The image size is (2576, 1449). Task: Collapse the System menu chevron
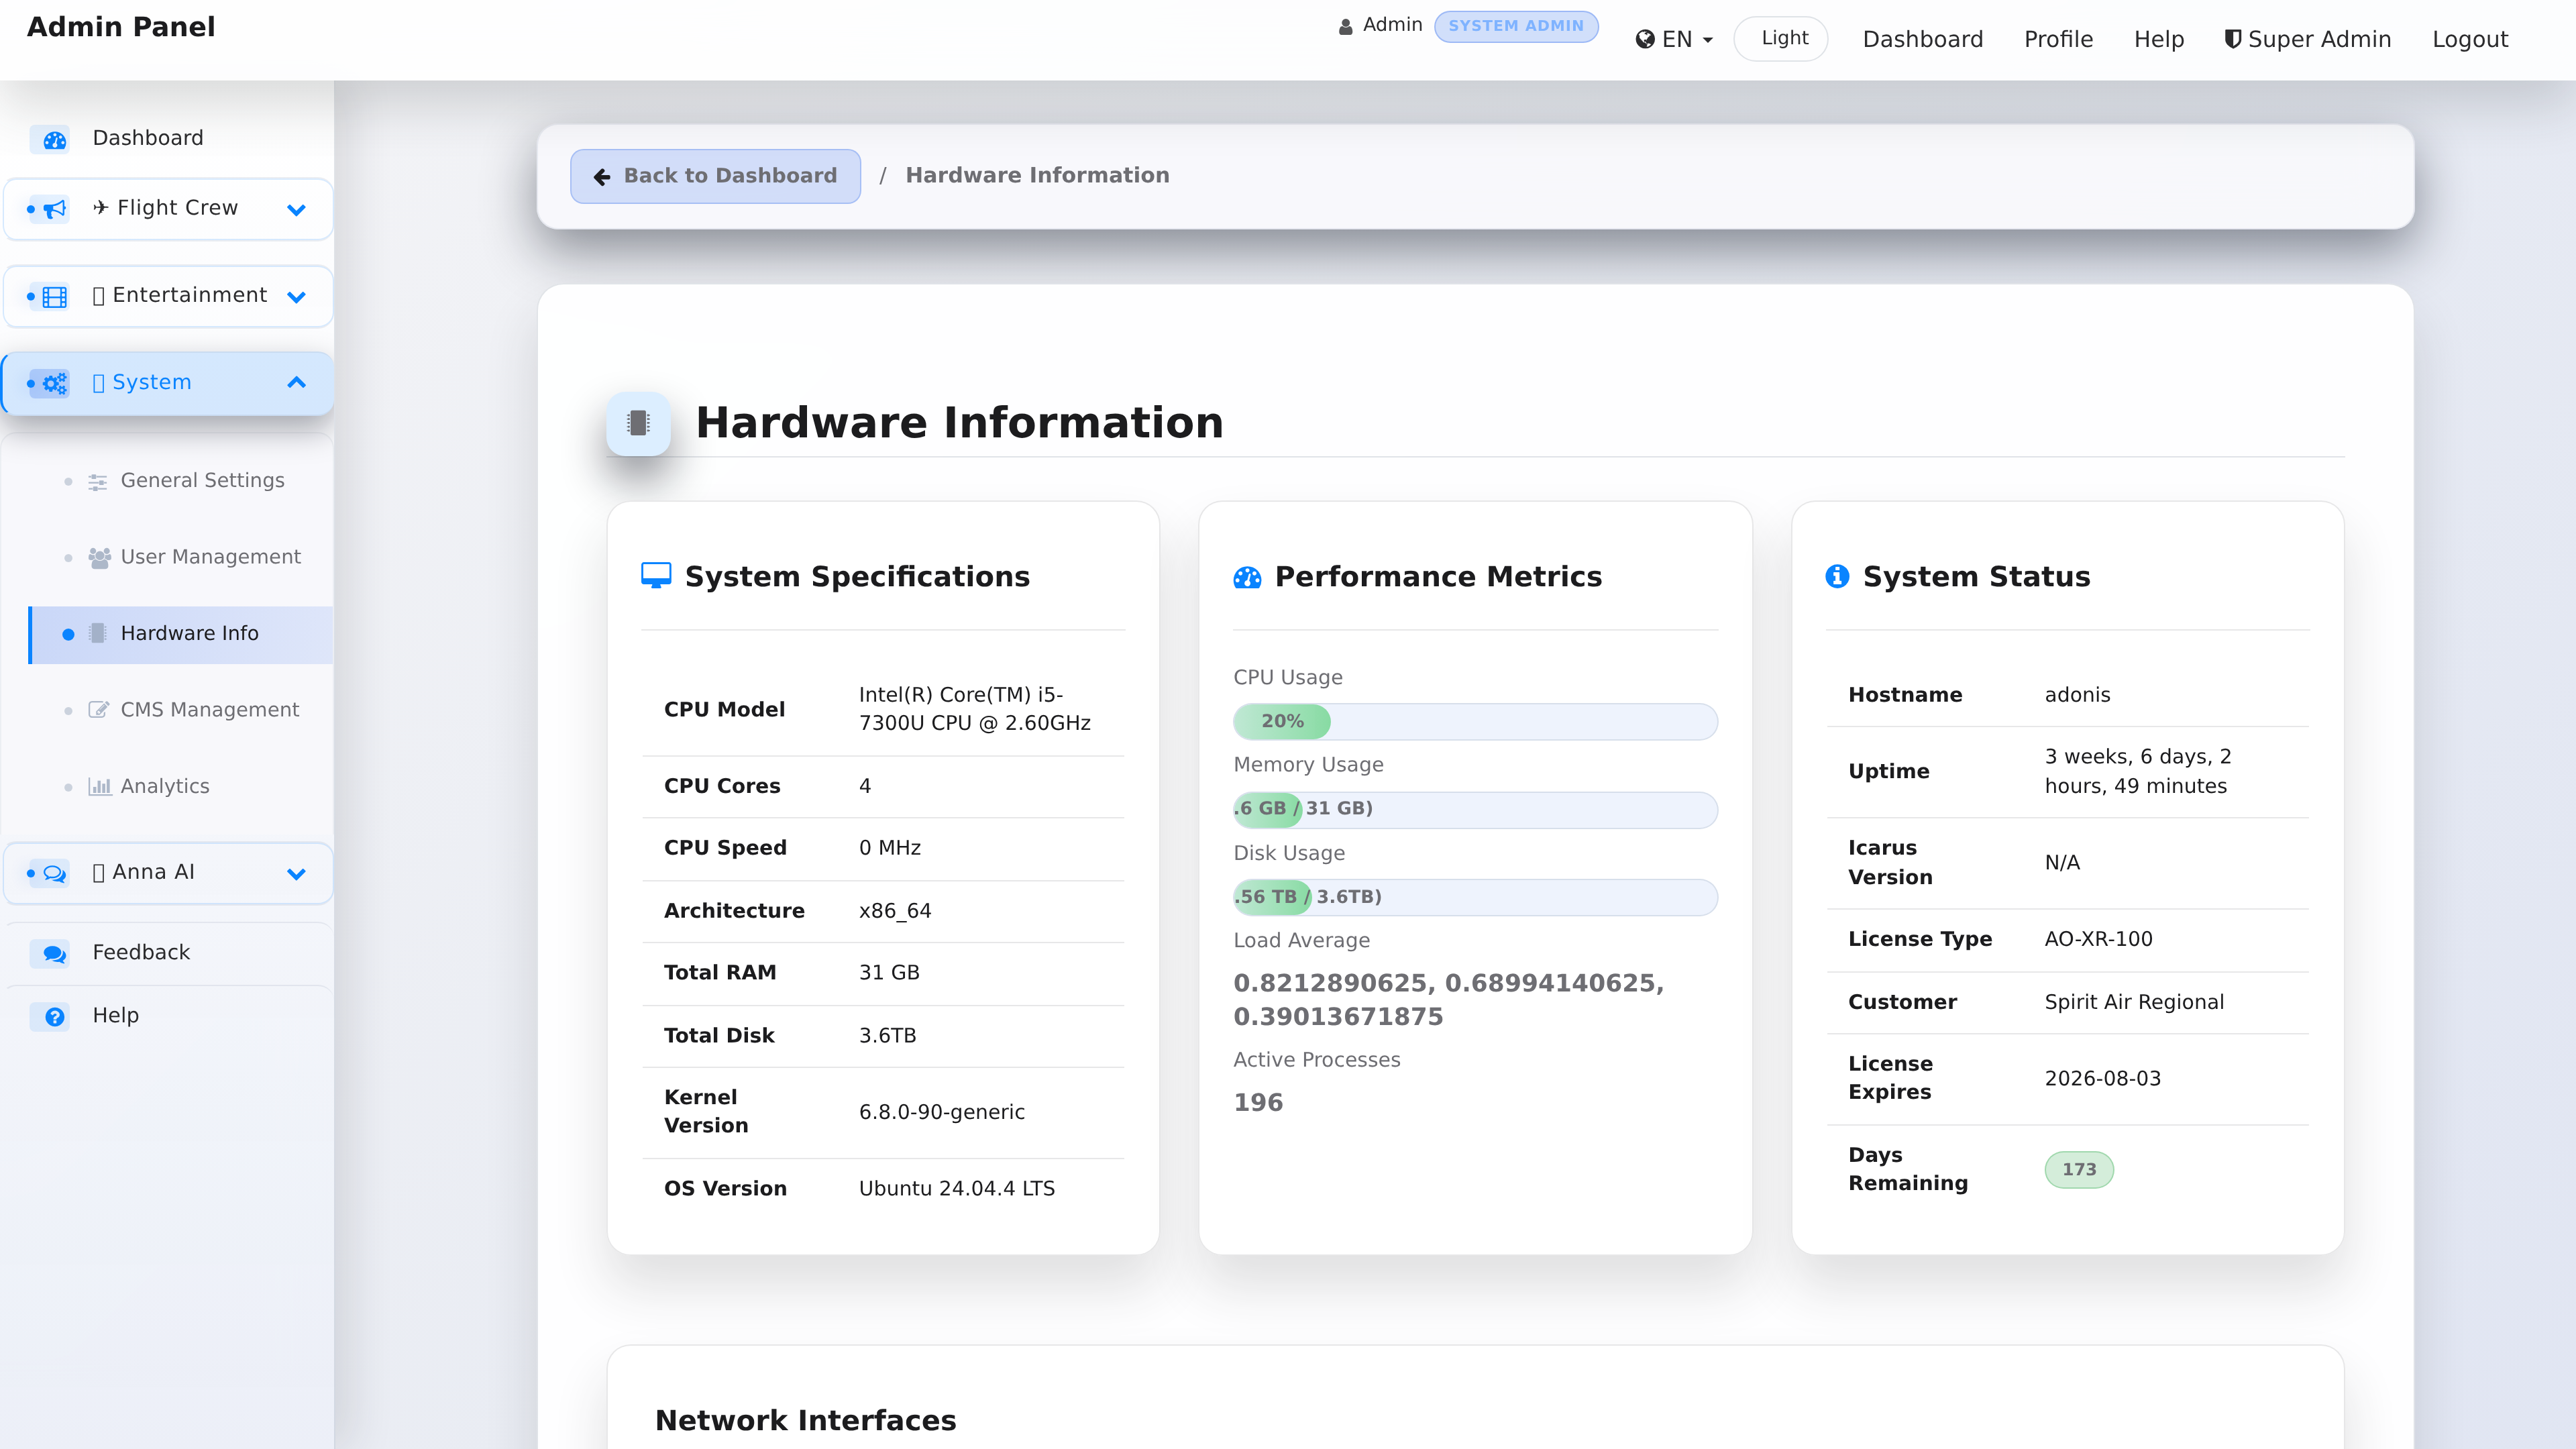click(296, 383)
